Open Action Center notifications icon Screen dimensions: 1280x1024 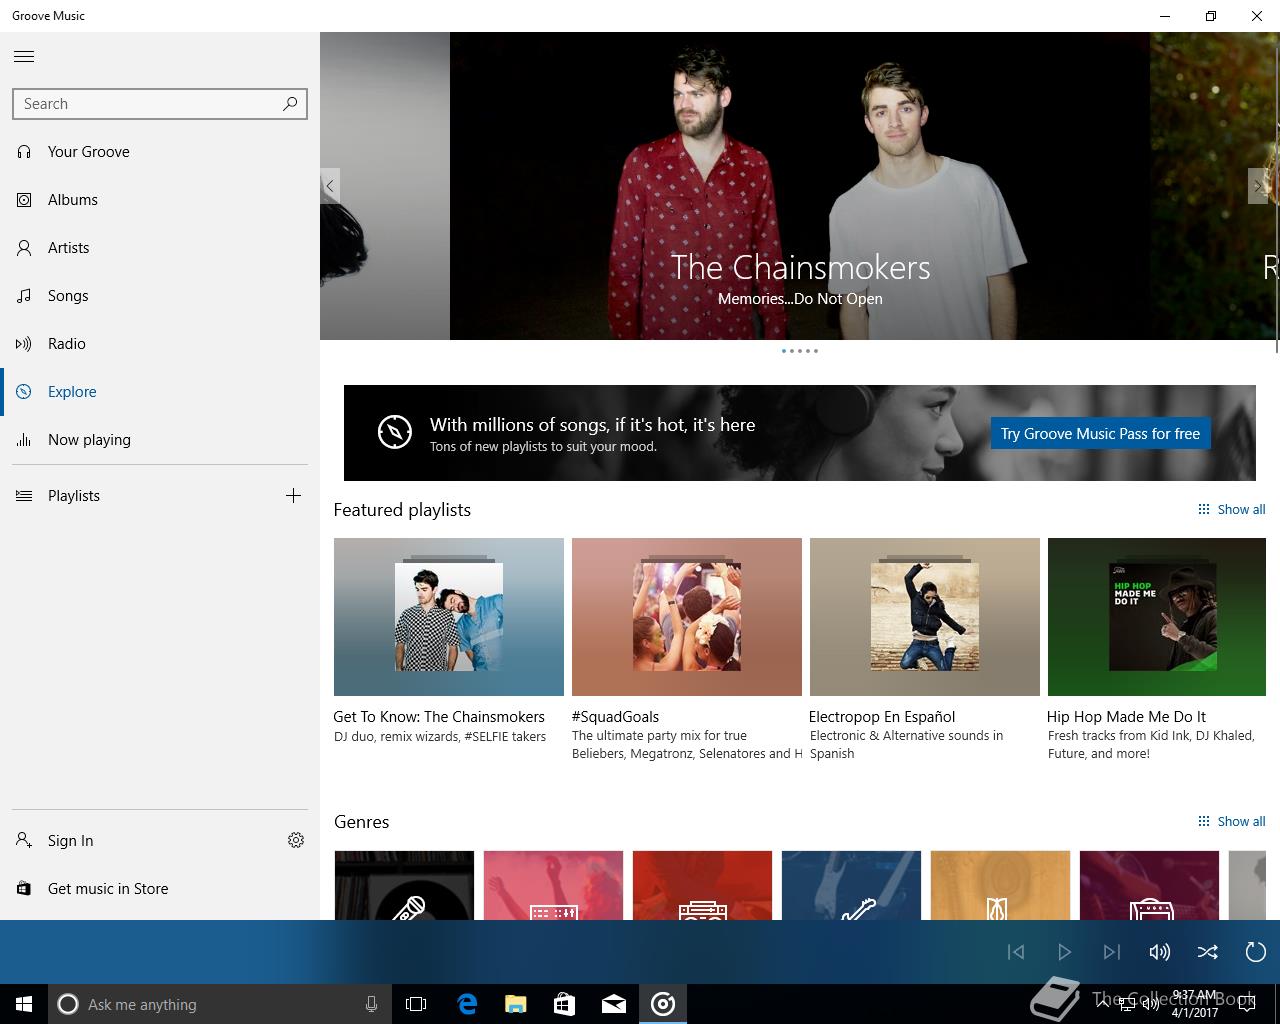[1247, 1004]
